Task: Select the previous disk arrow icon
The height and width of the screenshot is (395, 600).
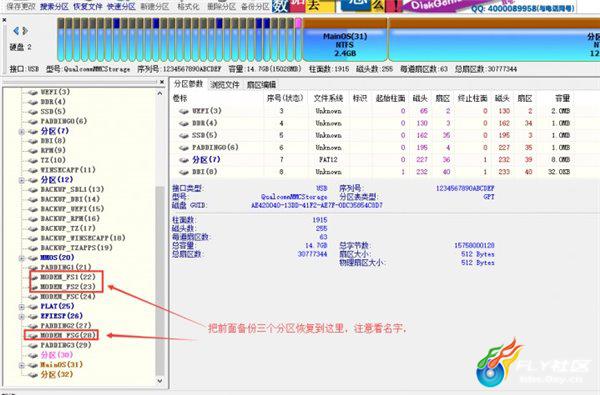Action: click(16, 31)
